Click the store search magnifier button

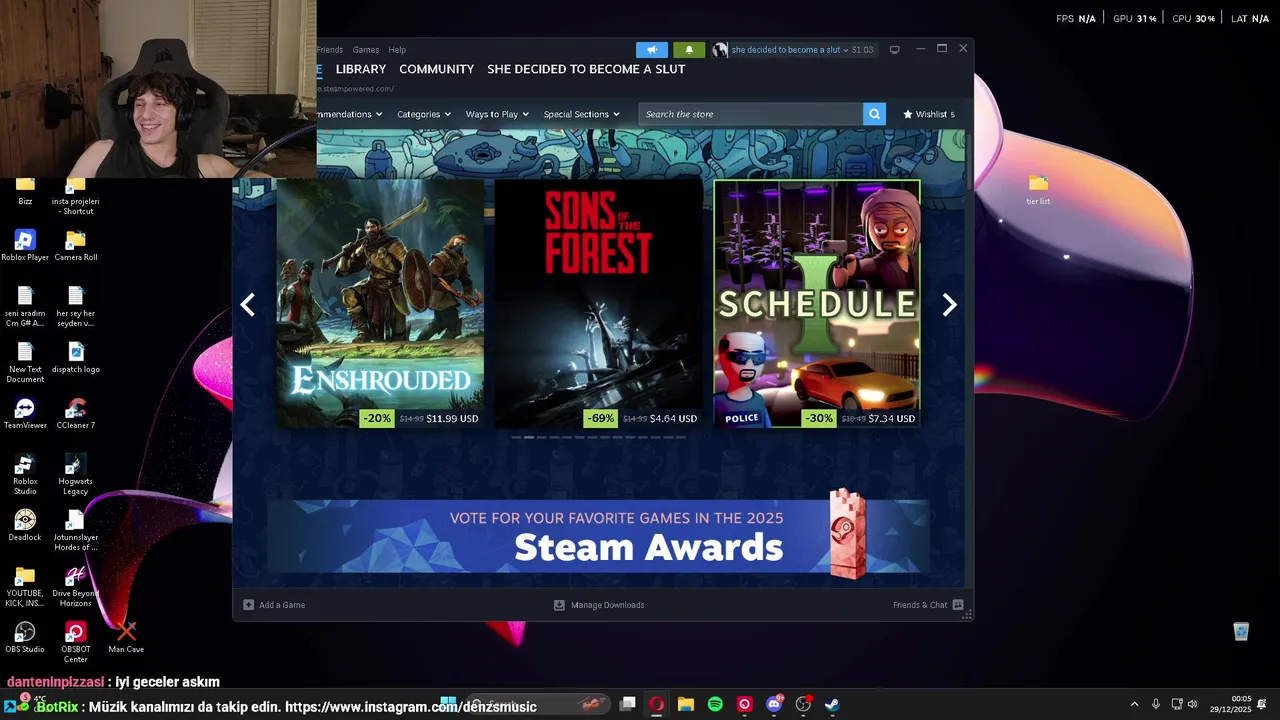[874, 114]
